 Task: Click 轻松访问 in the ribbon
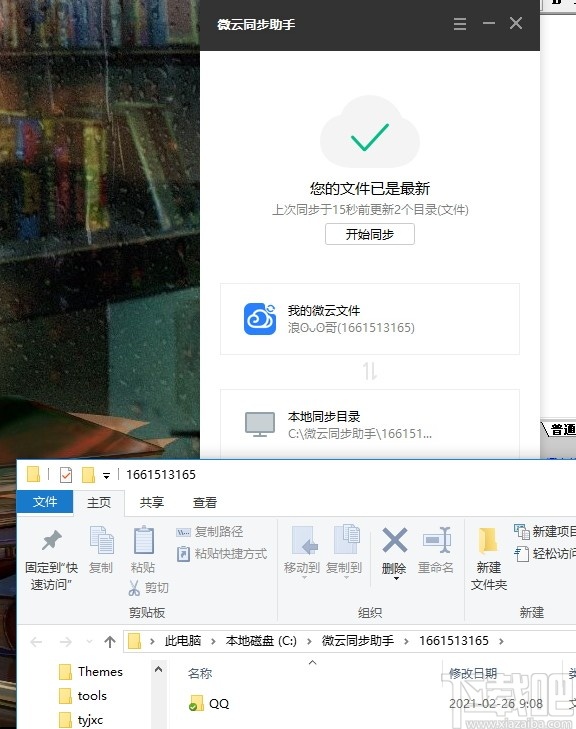[x=545, y=554]
